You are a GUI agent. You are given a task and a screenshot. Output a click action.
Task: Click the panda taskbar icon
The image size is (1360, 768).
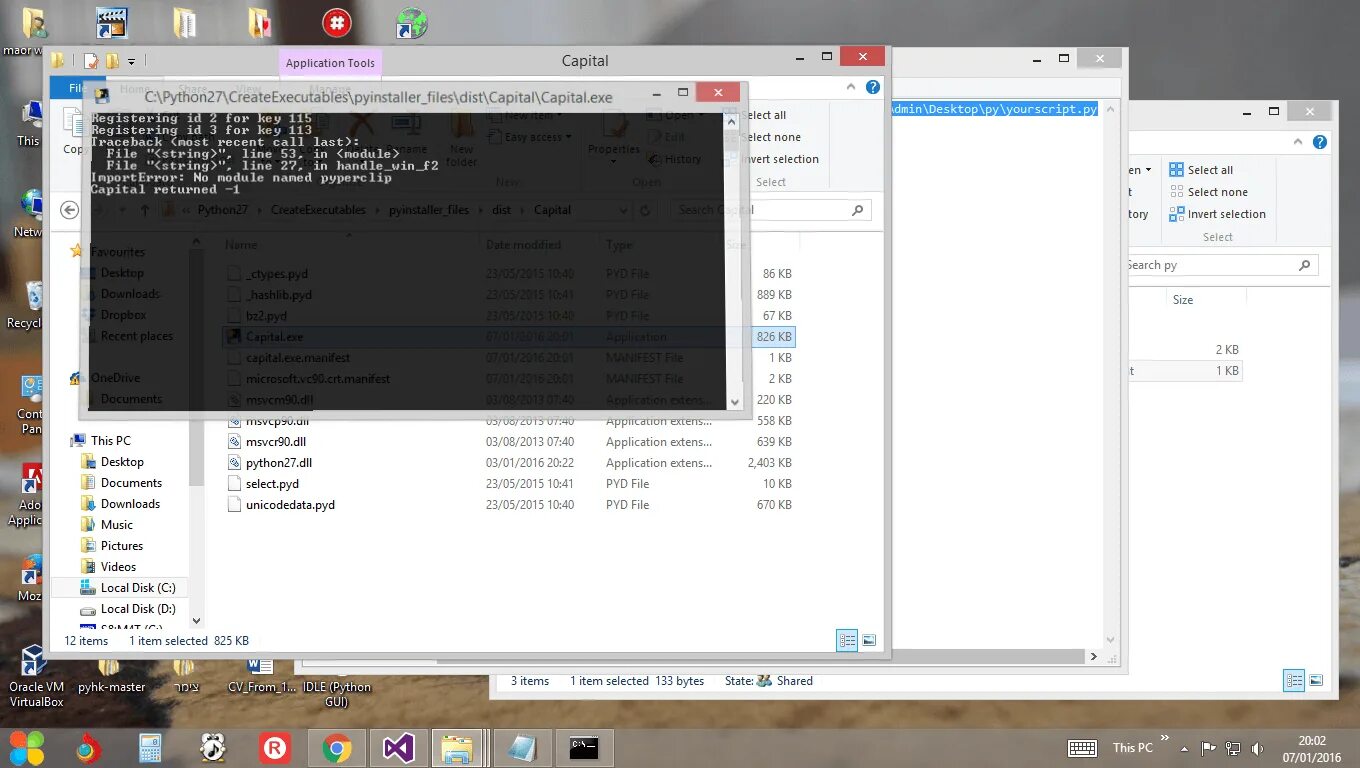coord(212,748)
